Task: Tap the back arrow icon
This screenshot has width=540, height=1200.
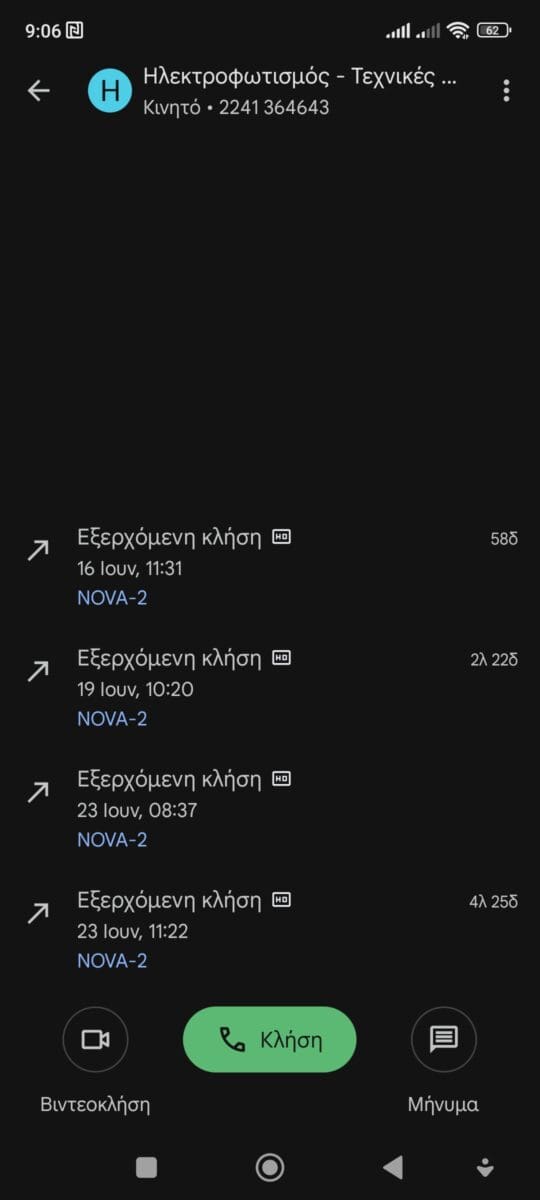Action: pos(38,91)
